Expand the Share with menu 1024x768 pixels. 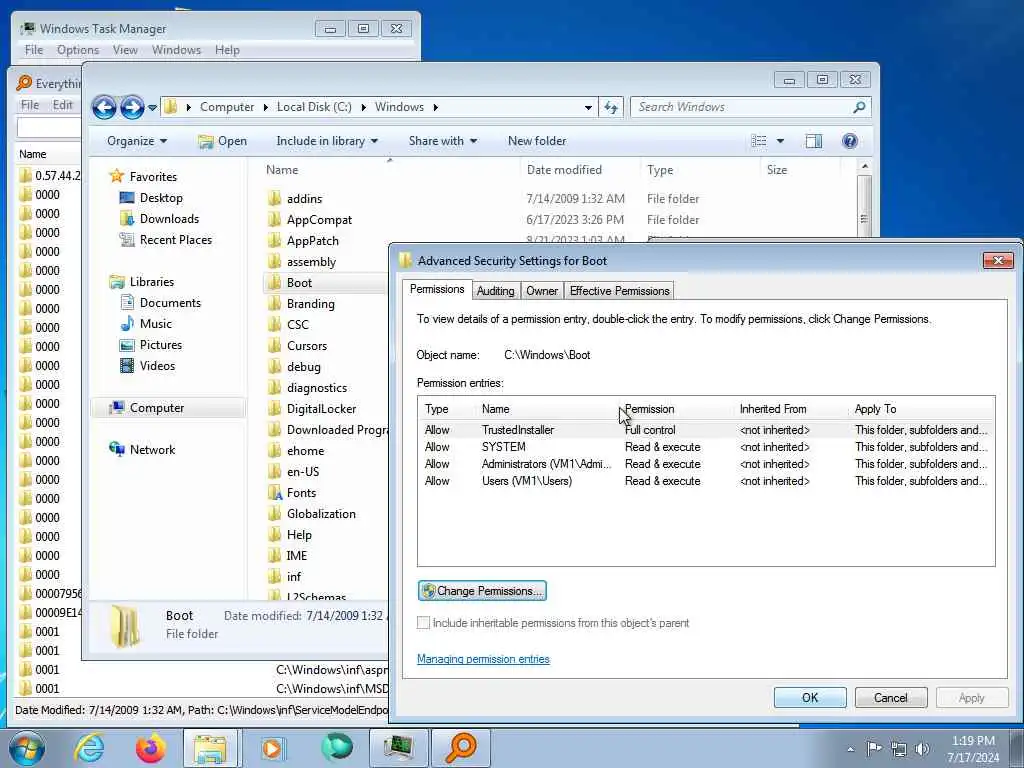tap(443, 141)
